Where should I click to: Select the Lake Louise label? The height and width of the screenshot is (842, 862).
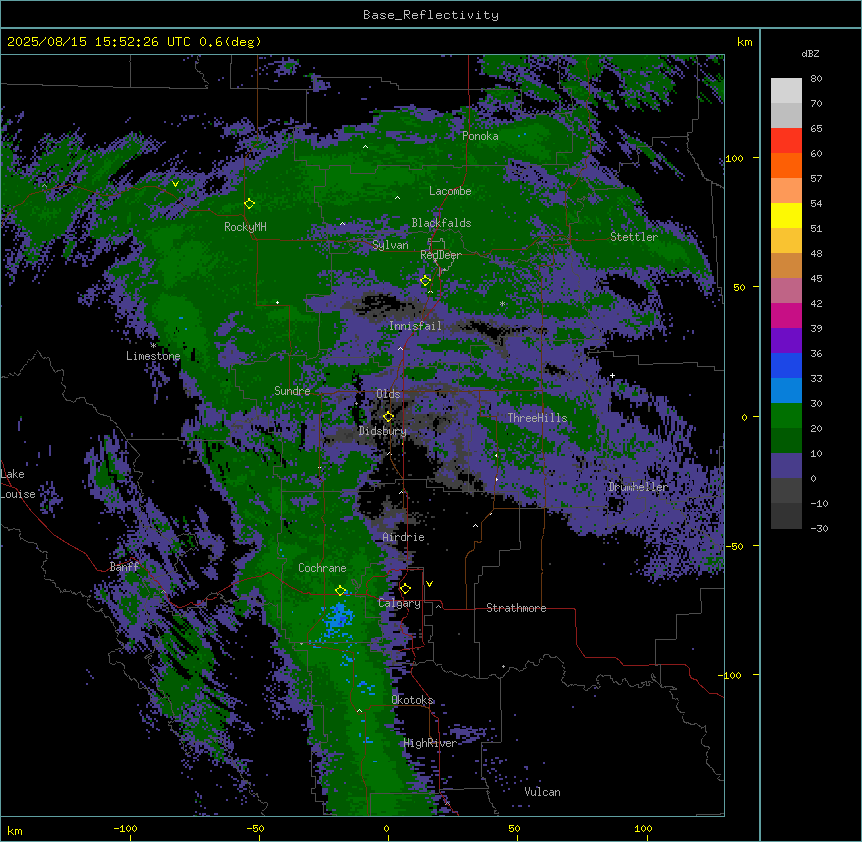click(x=18, y=484)
